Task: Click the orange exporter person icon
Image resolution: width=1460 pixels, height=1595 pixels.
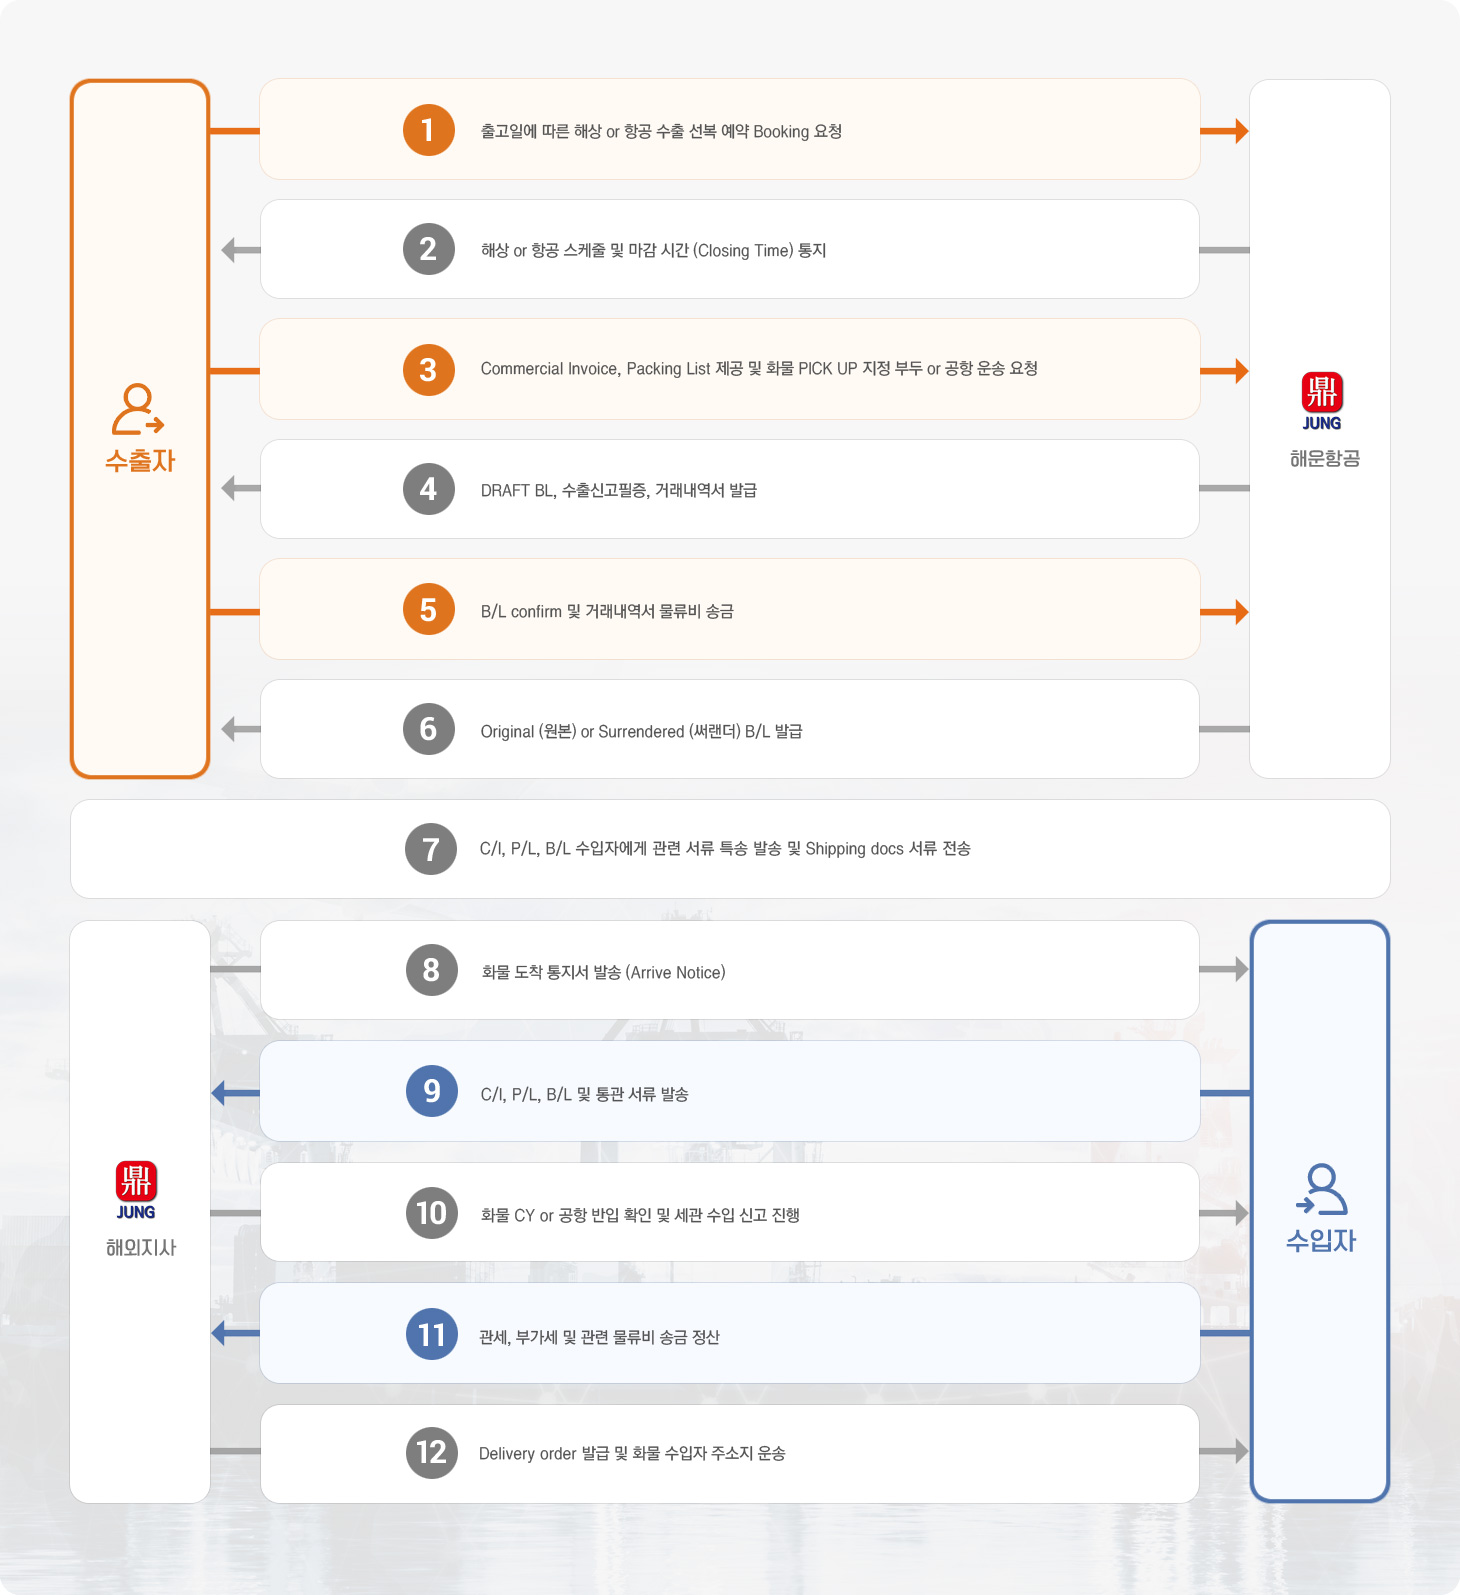Action: 138,409
